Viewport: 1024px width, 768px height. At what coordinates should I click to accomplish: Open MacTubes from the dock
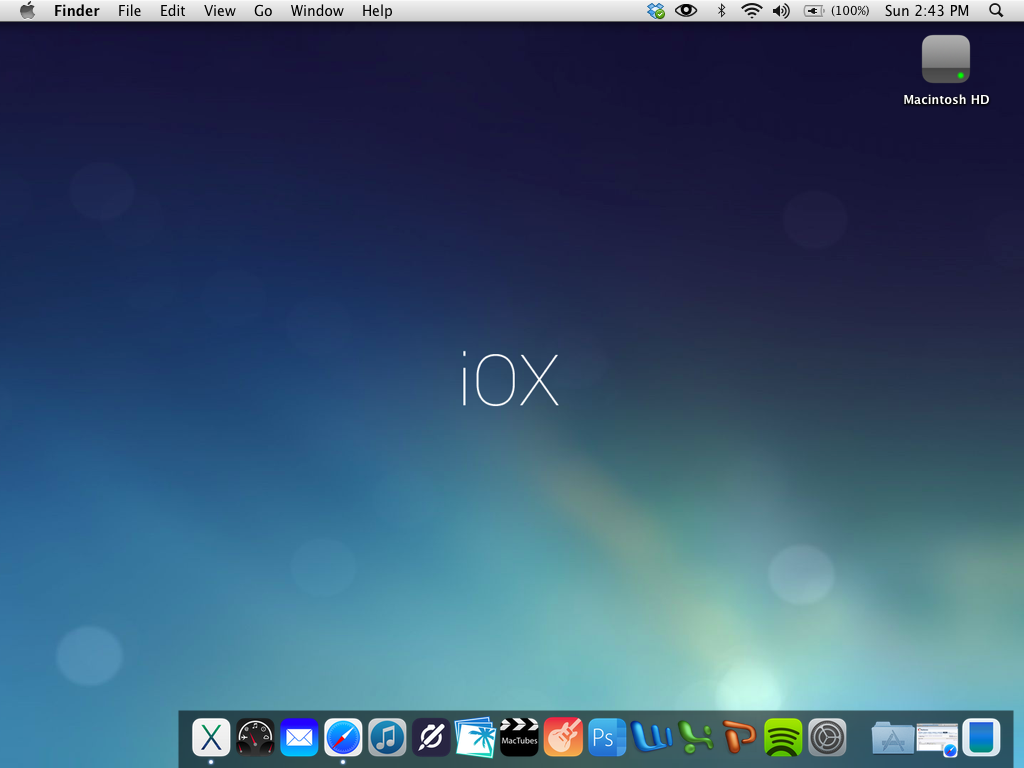click(x=519, y=737)
